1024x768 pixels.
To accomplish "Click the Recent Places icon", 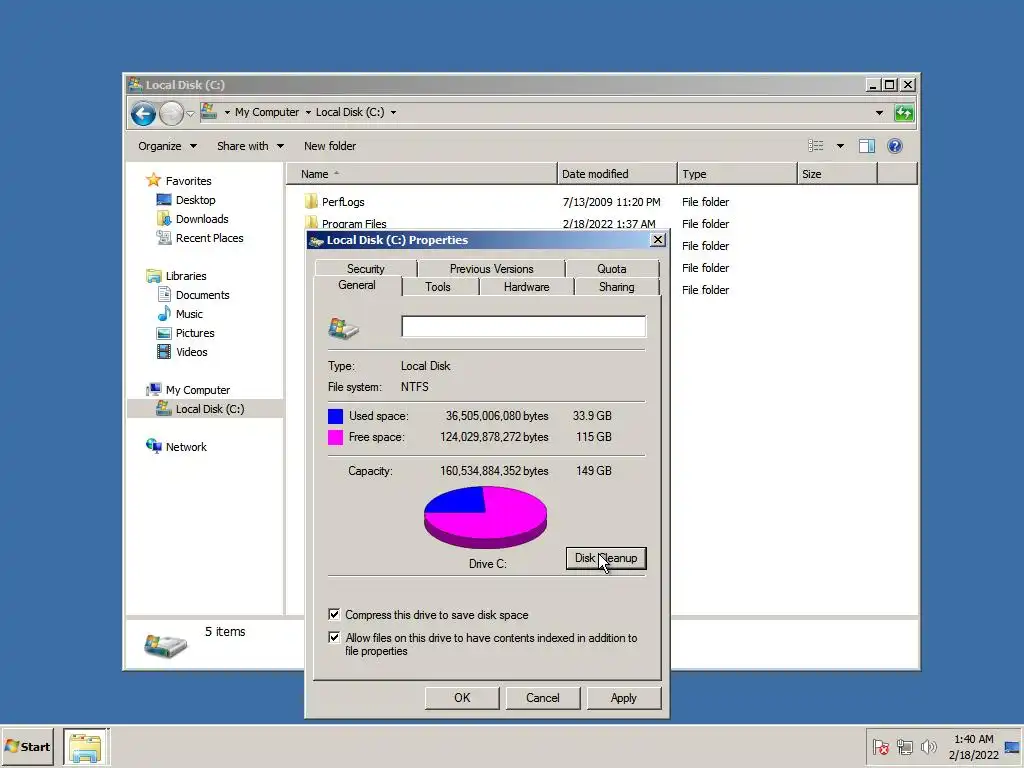I will pos(164,238).
